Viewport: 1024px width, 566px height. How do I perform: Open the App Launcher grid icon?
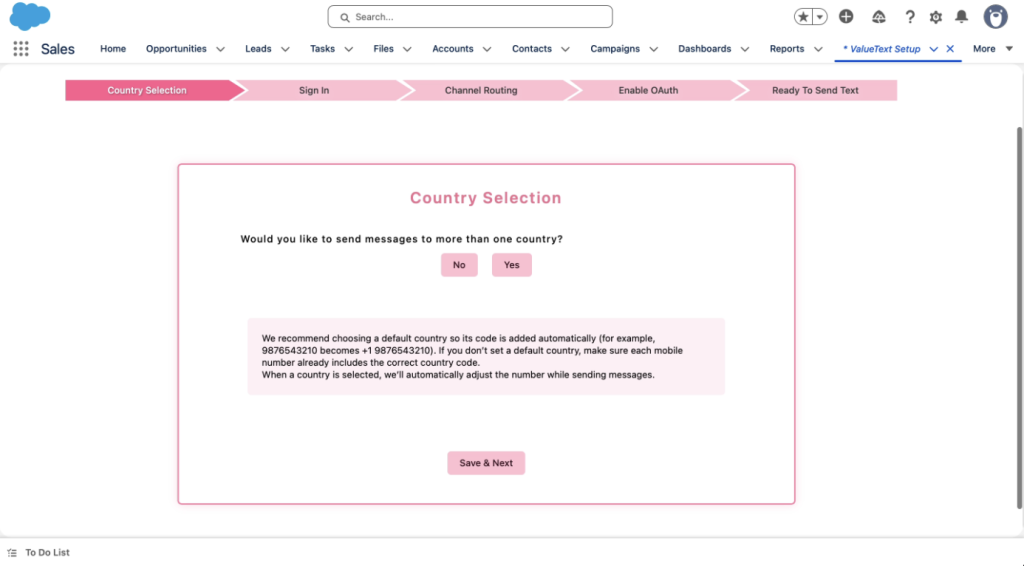pyautogui.click(x=21, y=49)
